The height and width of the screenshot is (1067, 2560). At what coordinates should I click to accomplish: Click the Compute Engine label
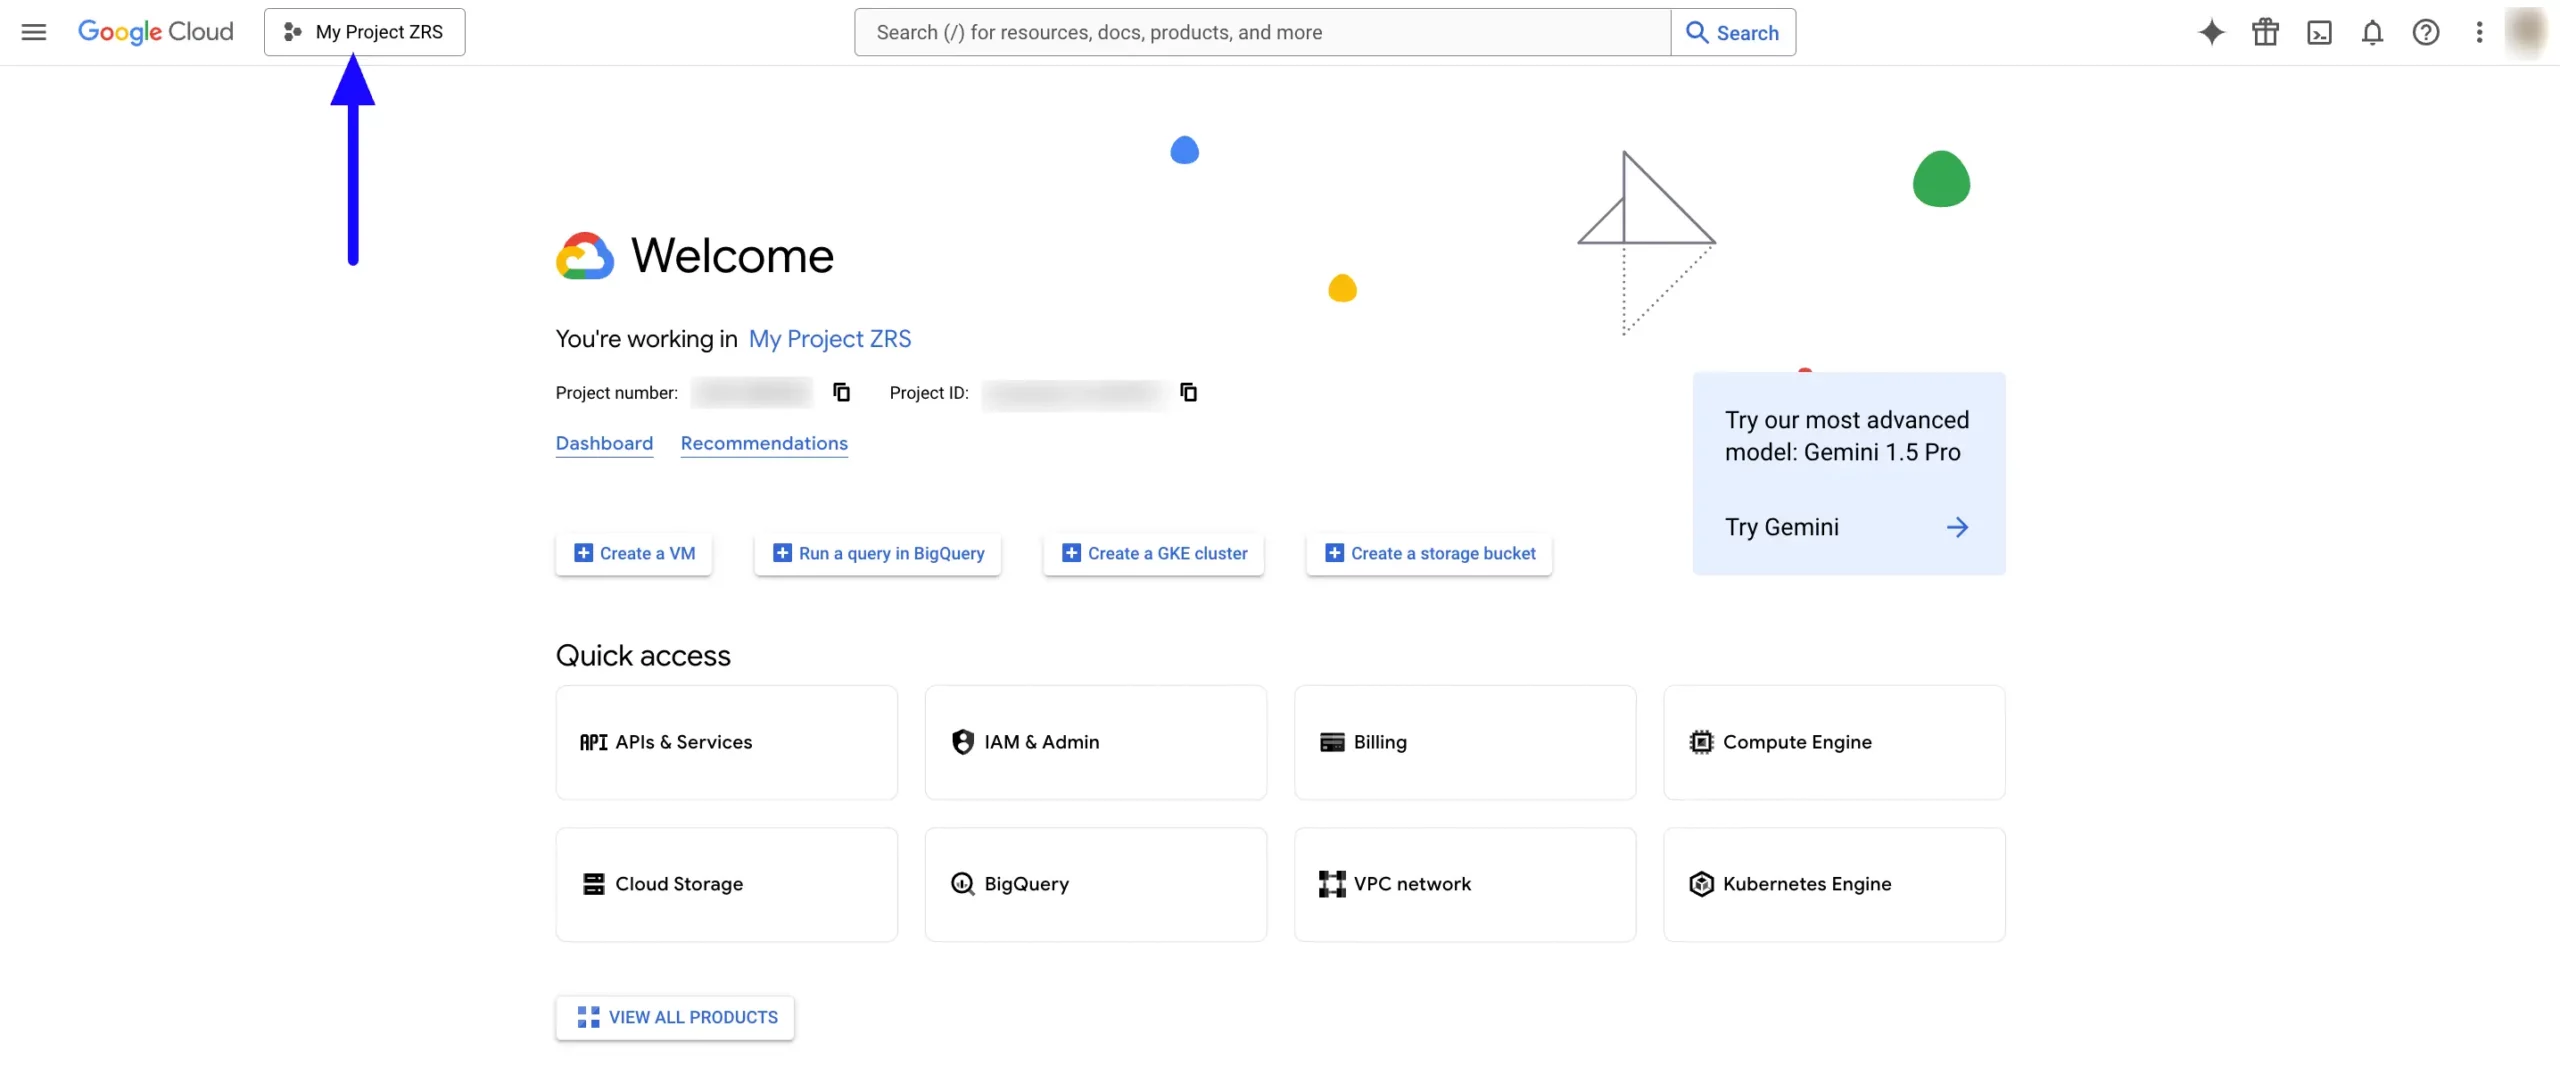tap(1797, 742)
